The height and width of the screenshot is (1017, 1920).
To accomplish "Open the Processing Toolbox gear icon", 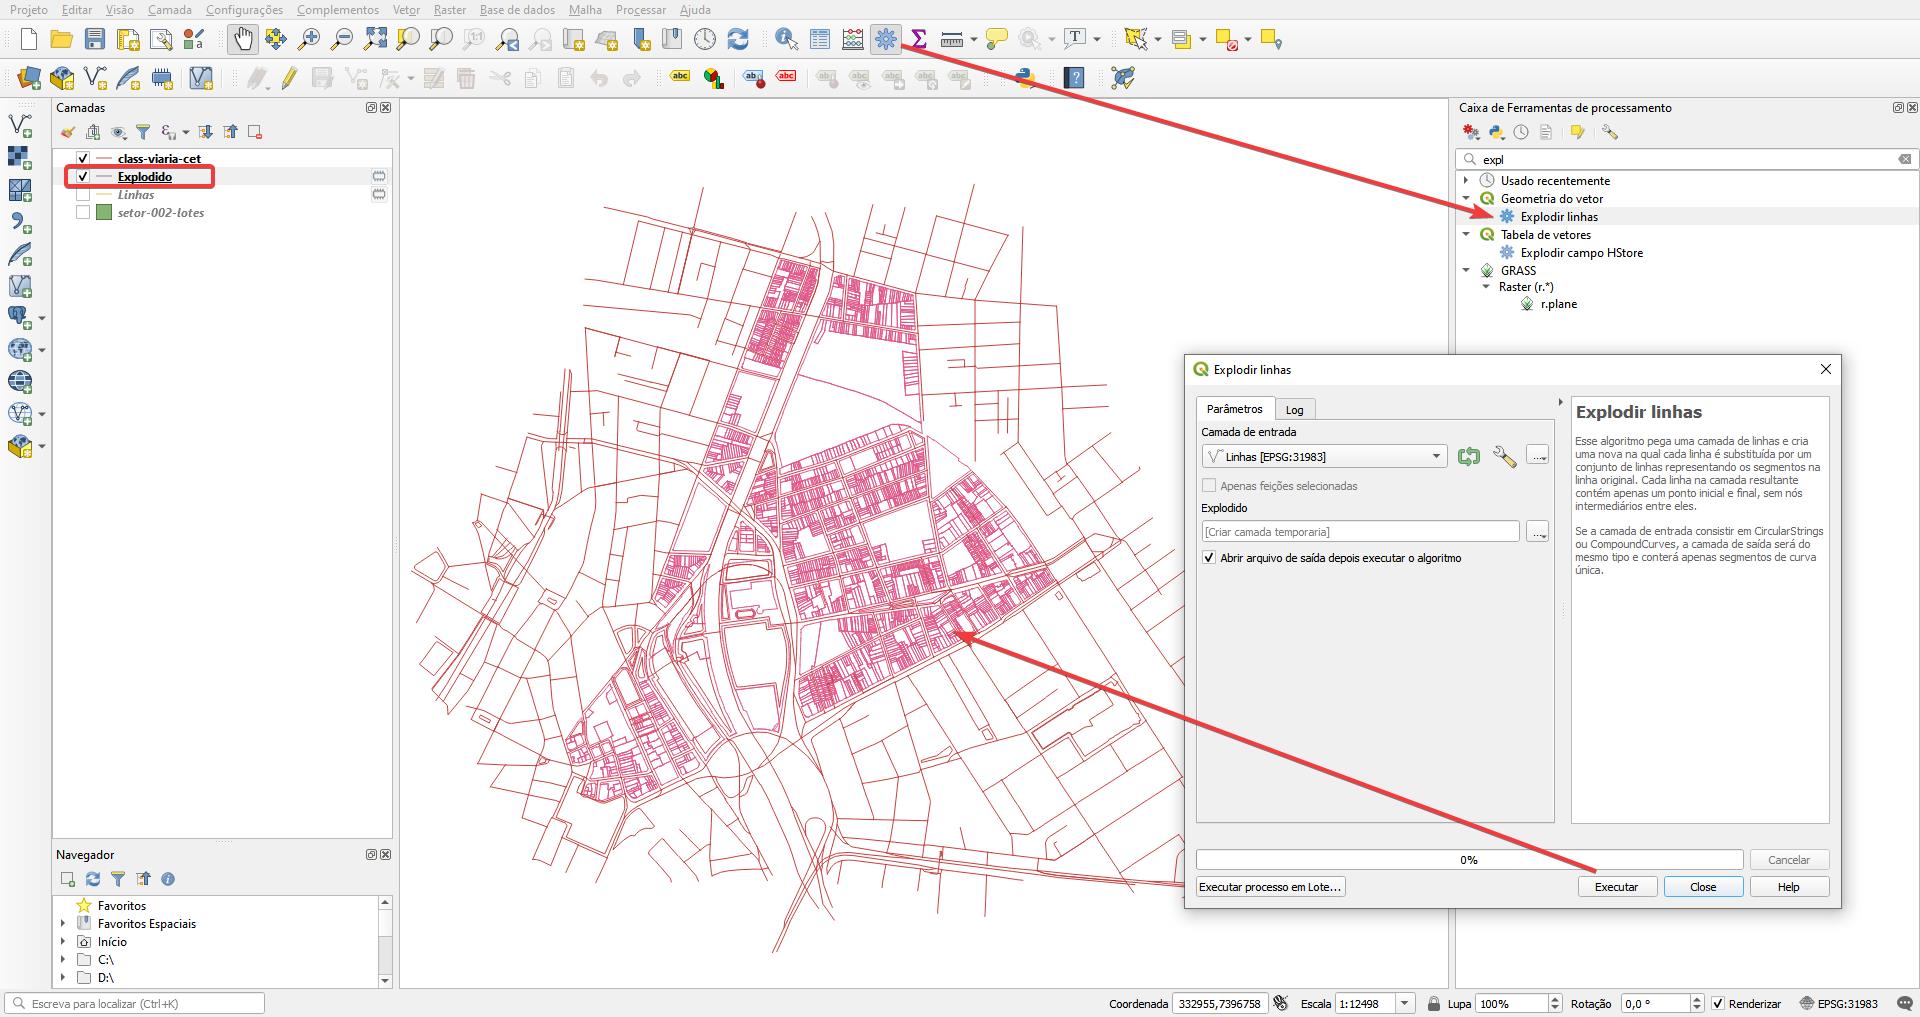I will [886, 39].
